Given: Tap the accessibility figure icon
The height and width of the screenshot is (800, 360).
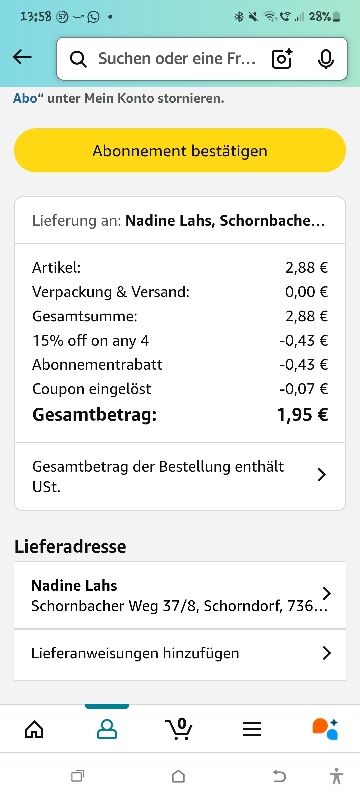Looking at the screenshot, I should [336, 776].
